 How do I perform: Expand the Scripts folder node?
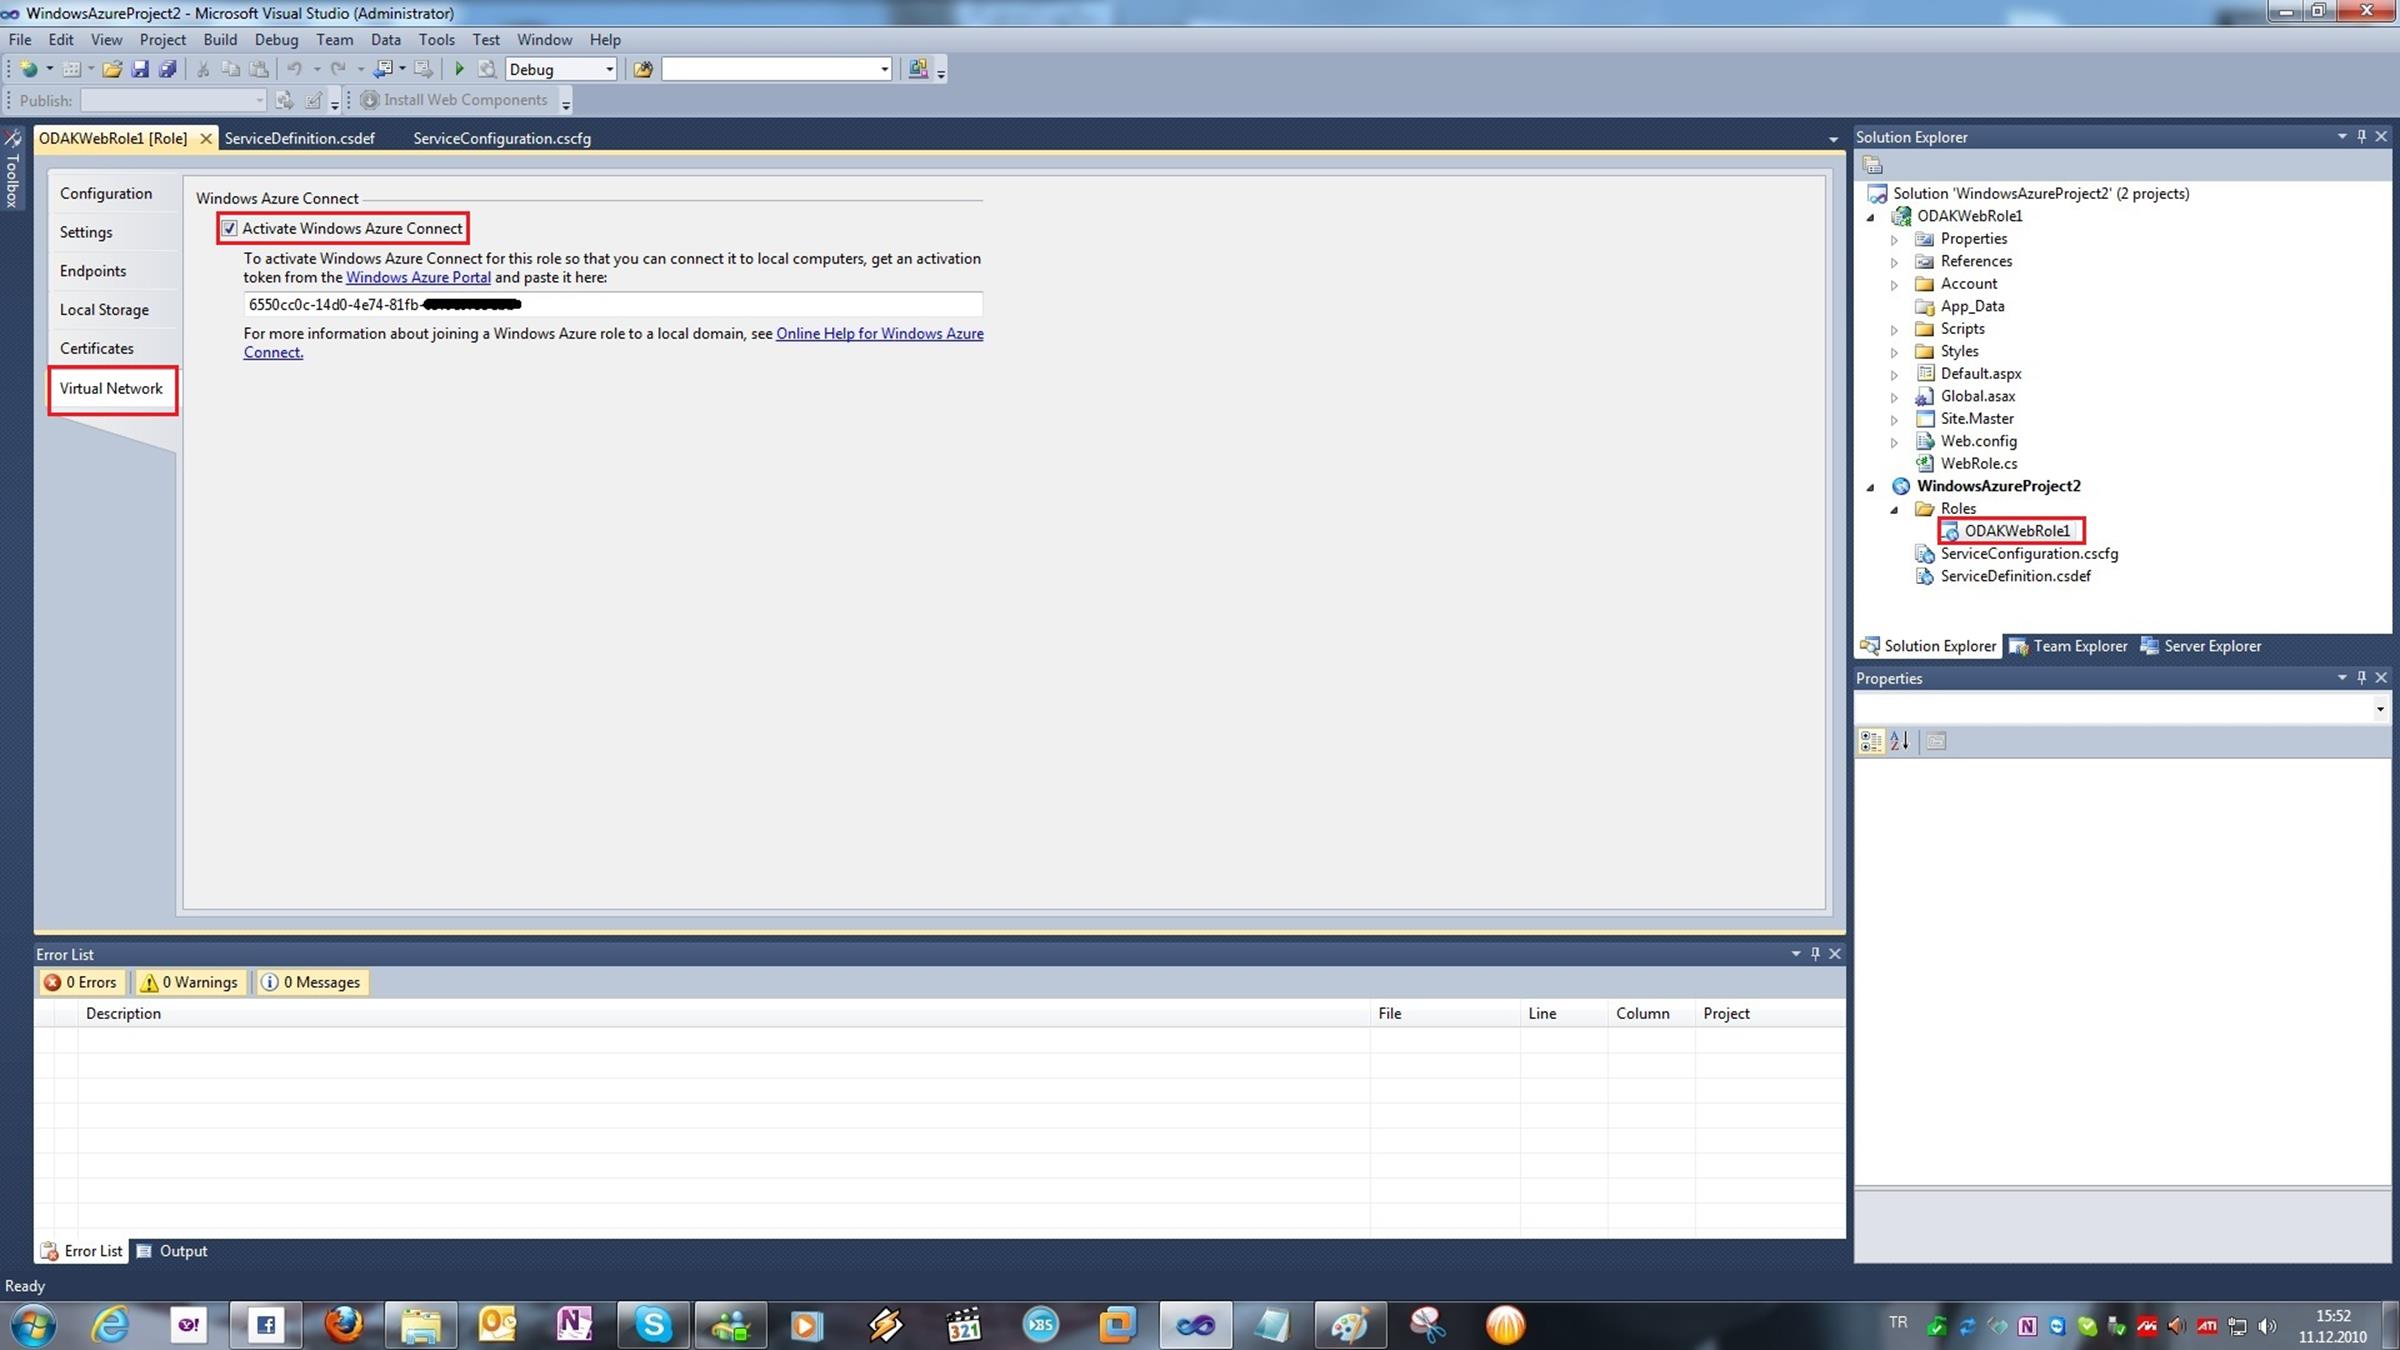click(x=1894, y=329)
